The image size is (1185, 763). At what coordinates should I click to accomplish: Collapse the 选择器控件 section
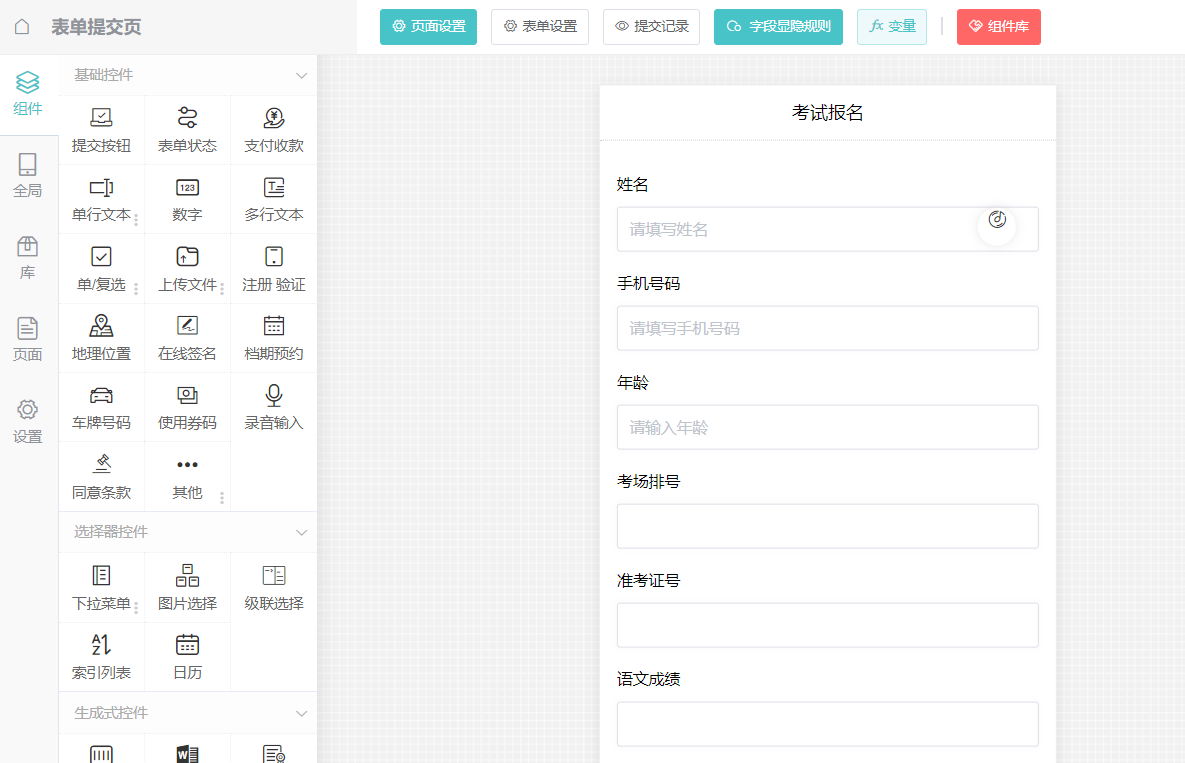[x=301, y=532]
